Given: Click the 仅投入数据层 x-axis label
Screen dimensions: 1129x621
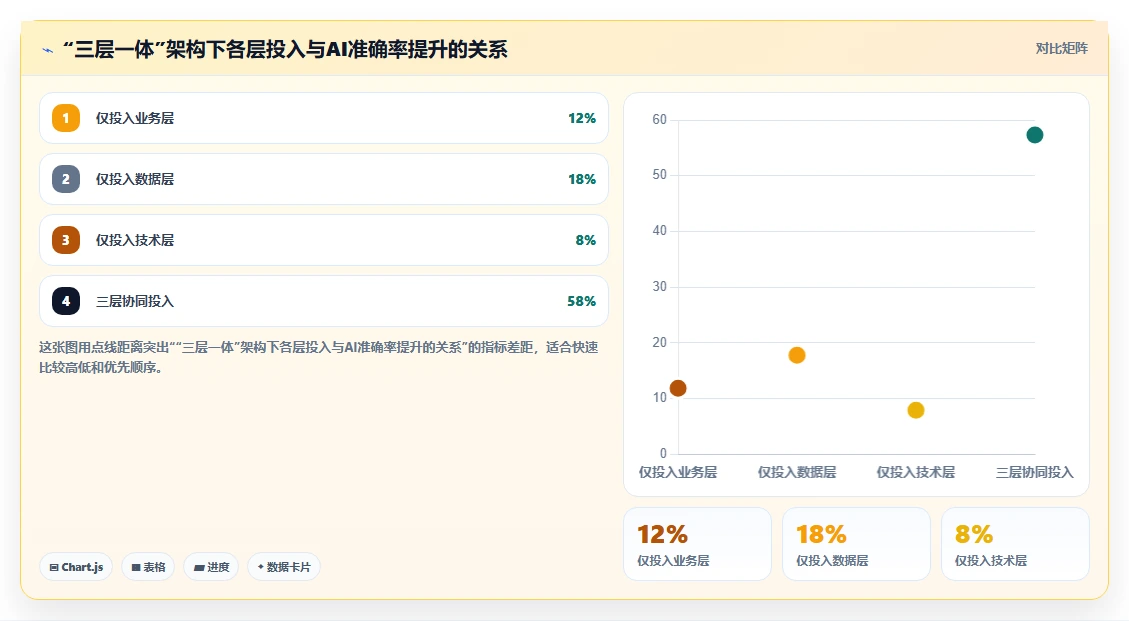Looking at the screenshot, I should click(797, 473).
